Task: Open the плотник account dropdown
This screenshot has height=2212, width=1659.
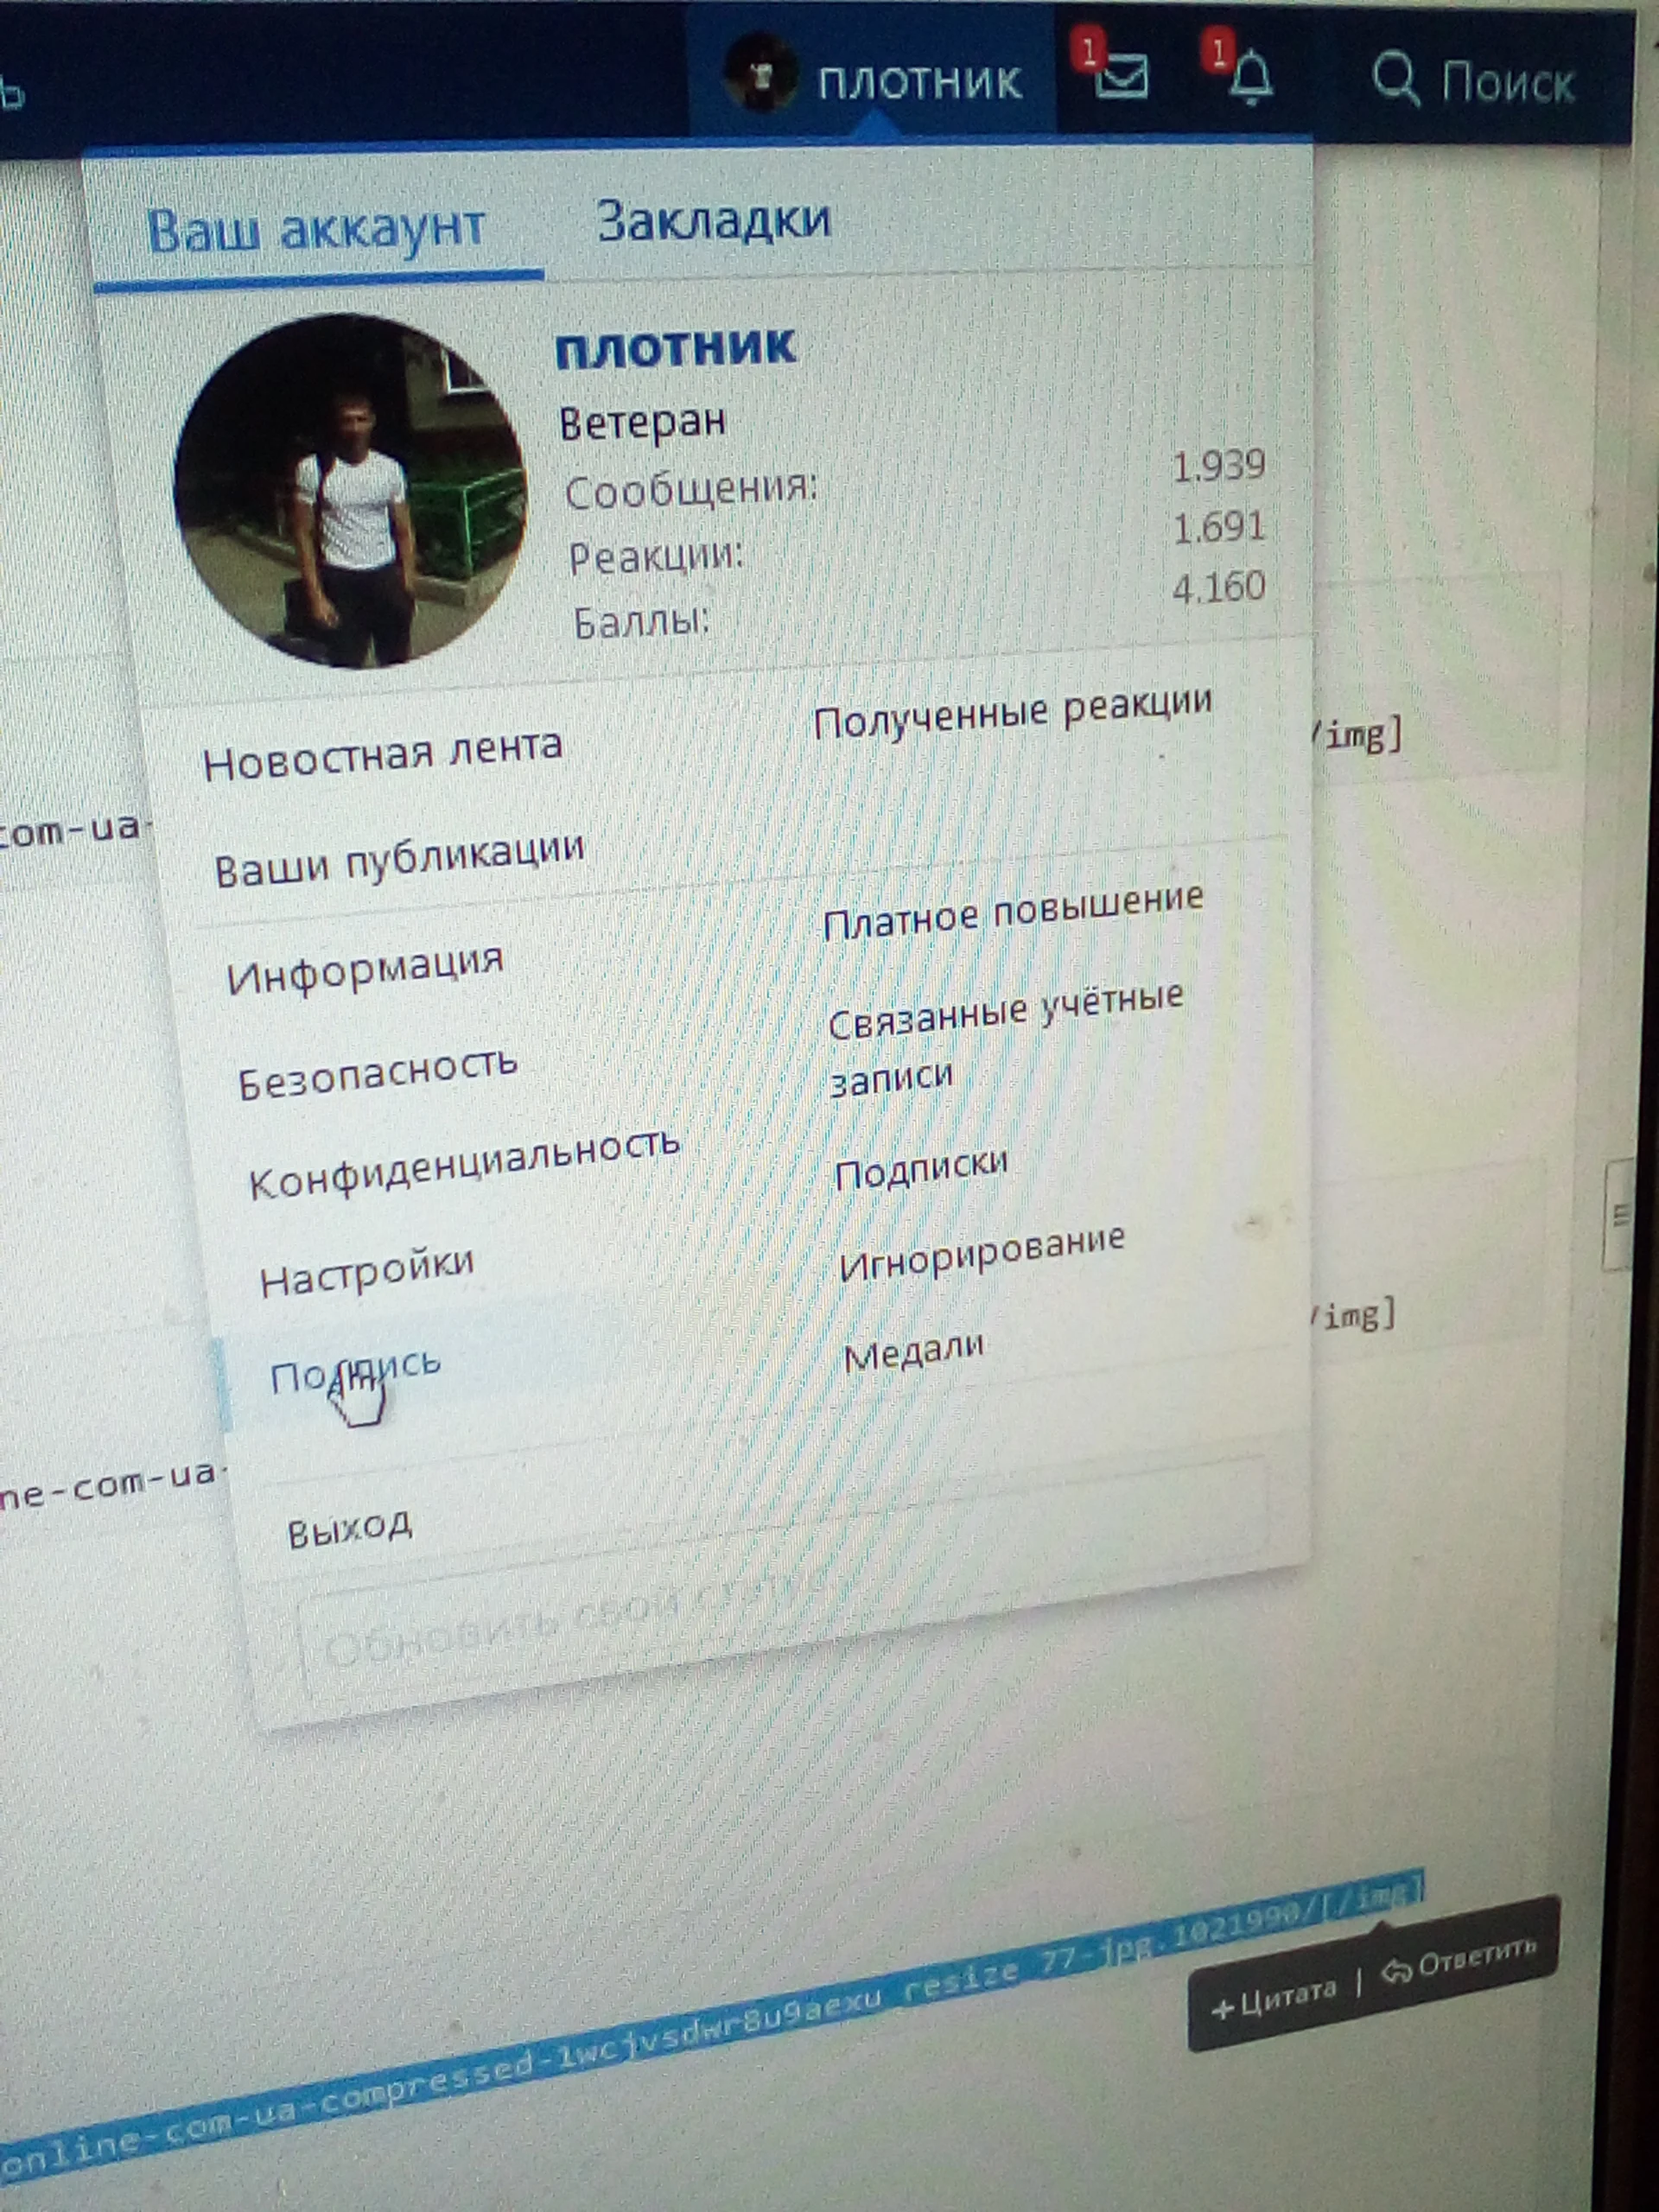Action: point(919,82)
